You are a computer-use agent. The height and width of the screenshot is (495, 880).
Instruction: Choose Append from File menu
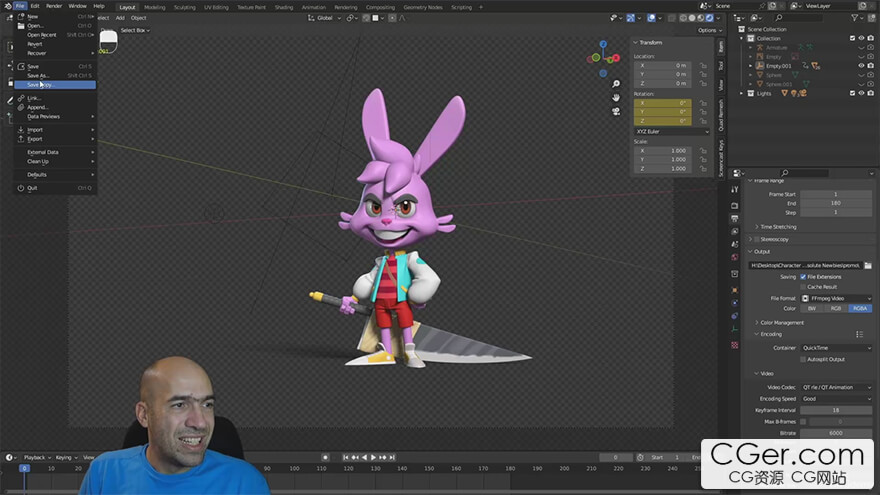(x=55, y=107)
